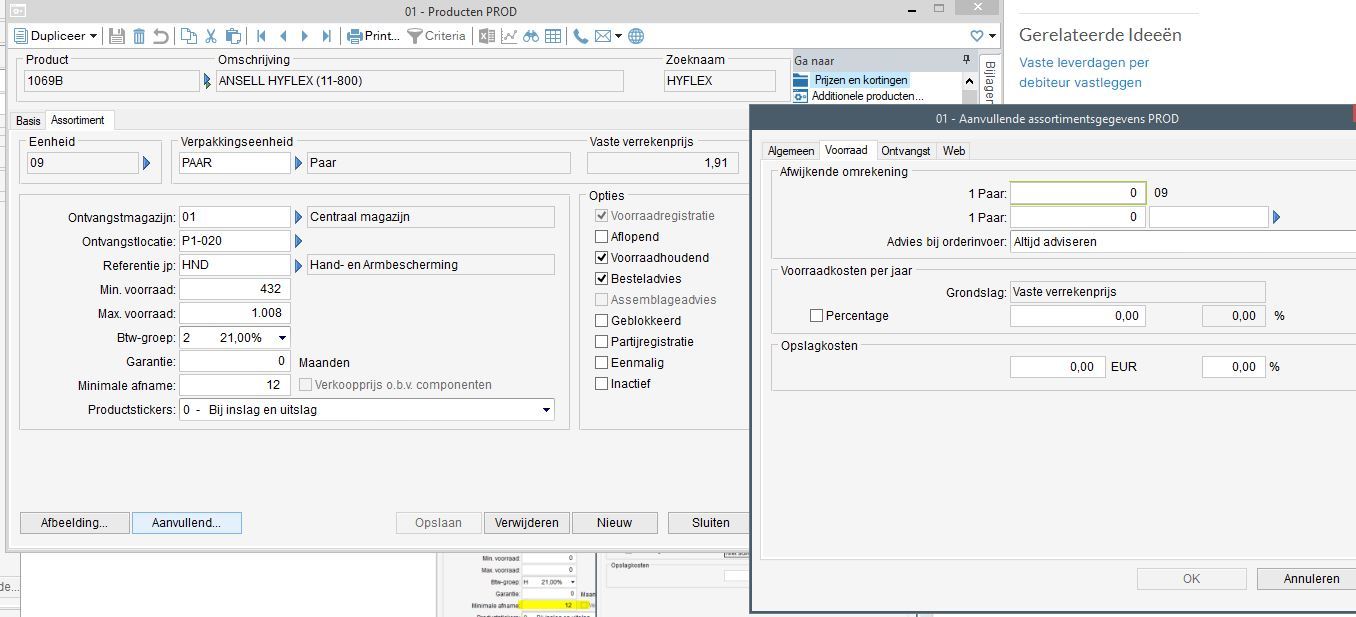This screenshot has width=1356, height=617.
Task: Open the Btw-groep dropdown
Action: (235, 338)
